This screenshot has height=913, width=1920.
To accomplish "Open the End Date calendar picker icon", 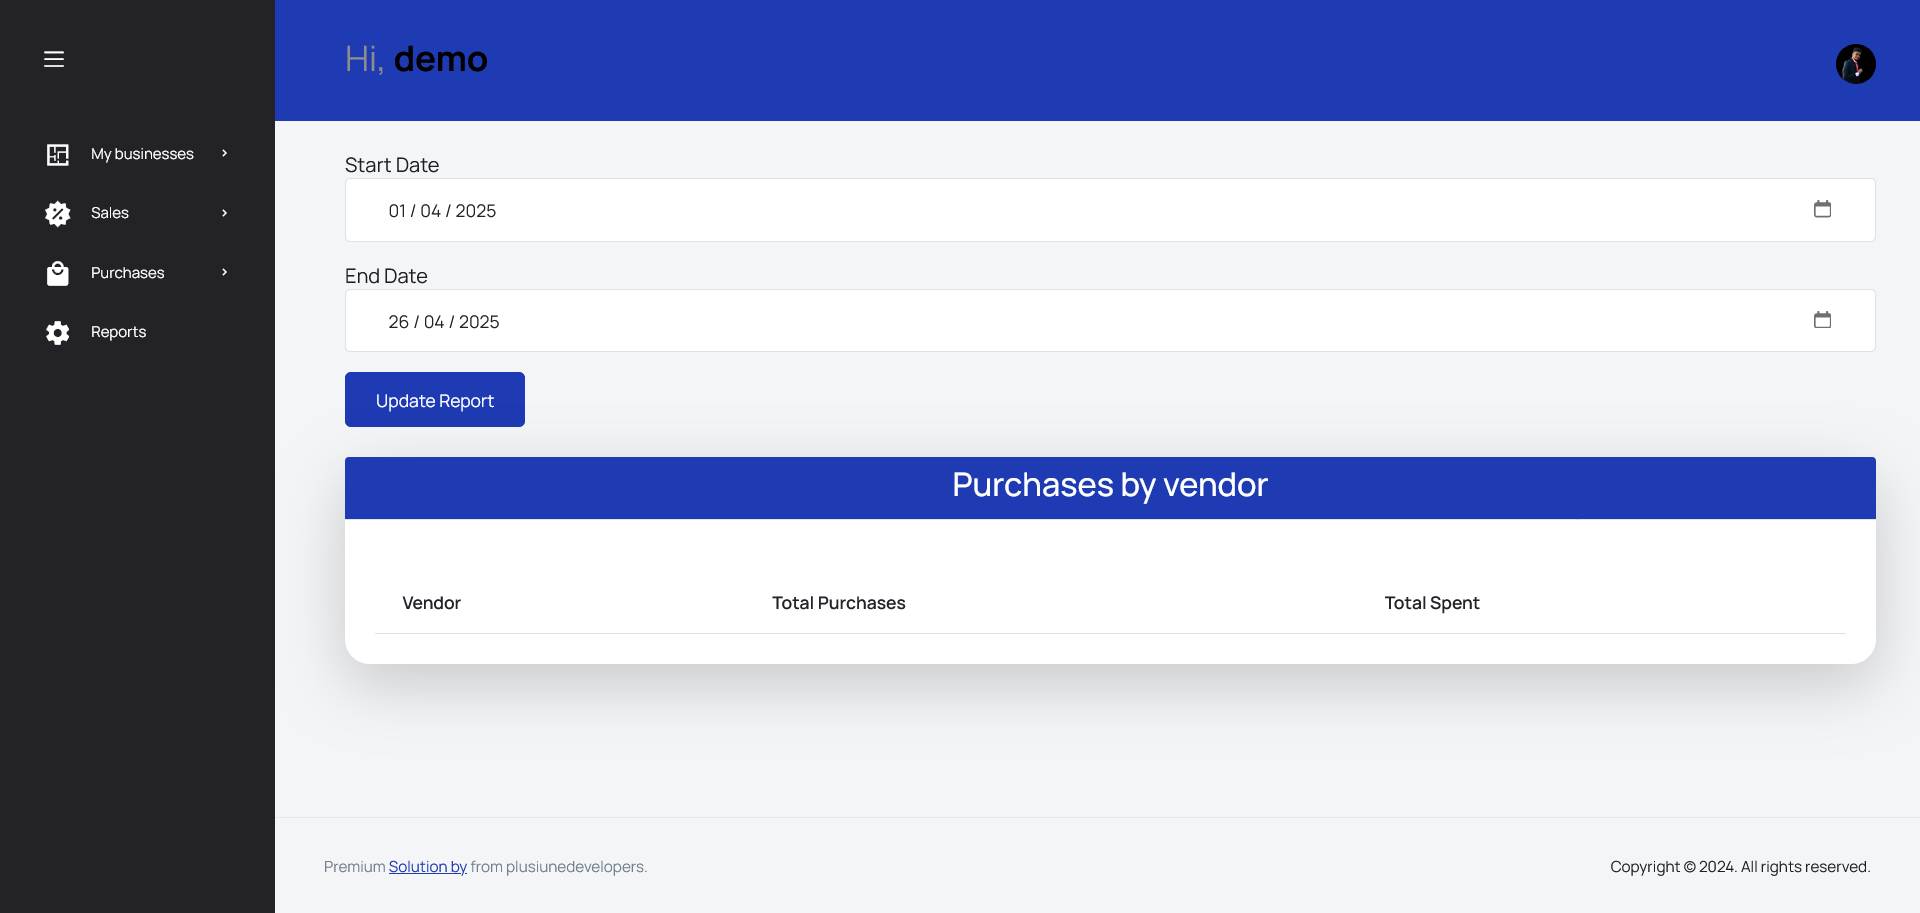I will (1822, 320).
